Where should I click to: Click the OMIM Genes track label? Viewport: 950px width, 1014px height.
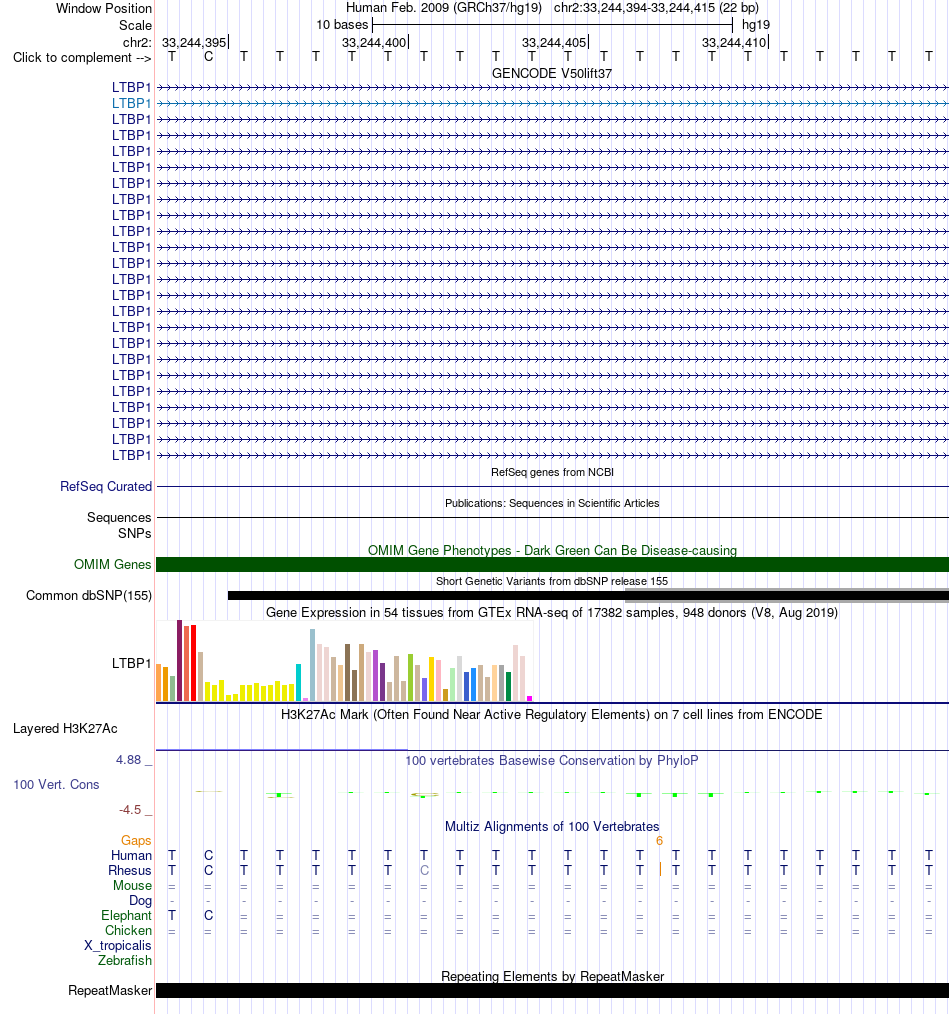(x=113, y=565)
